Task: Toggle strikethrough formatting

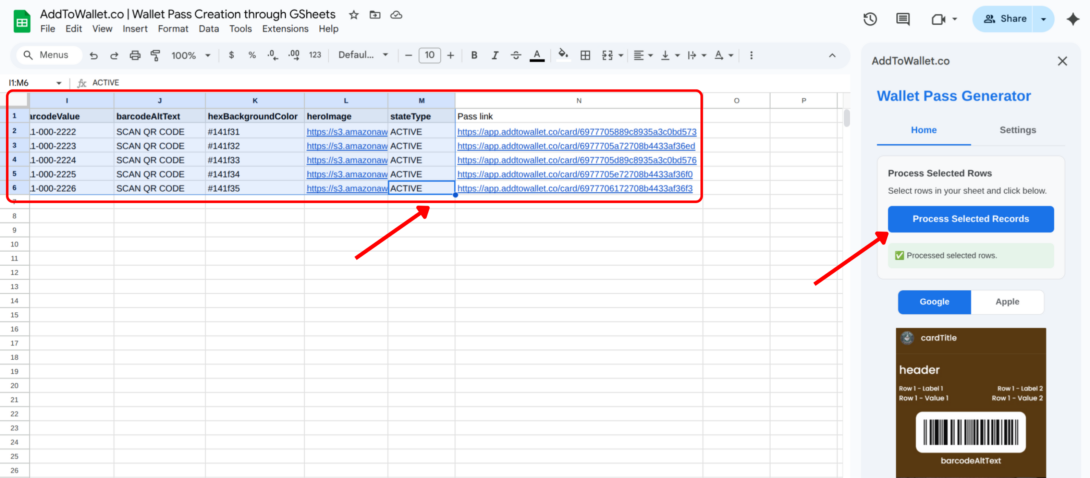Action: tap(516, 56)
